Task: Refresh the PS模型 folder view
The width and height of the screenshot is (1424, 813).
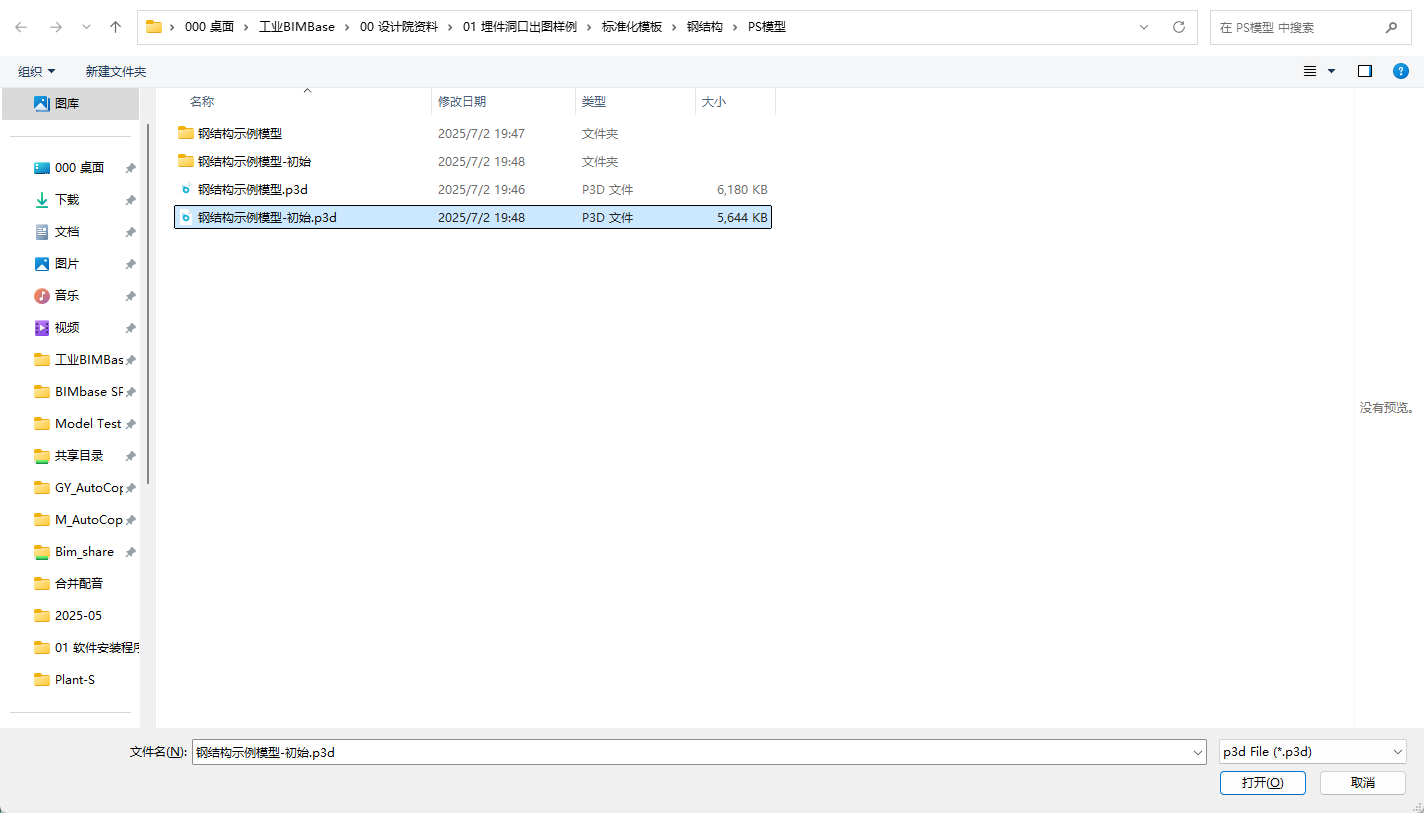Action: click(1179, 27)
